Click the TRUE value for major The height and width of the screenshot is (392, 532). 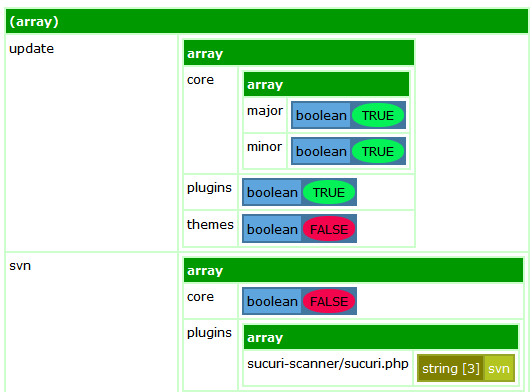(378, 115)
